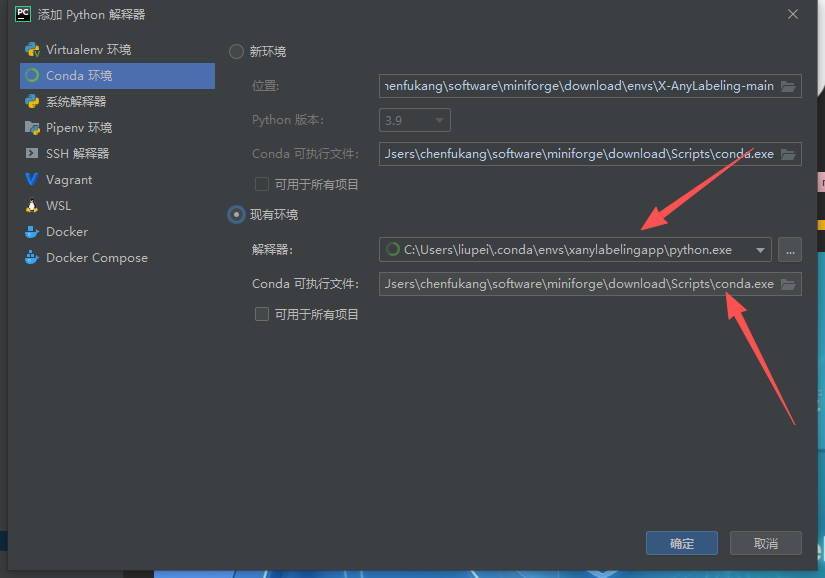The width and height of the screenshot is (825, 578).
Task: Open the Python 版本 3.9 dropdown
Action: (415, 120)
